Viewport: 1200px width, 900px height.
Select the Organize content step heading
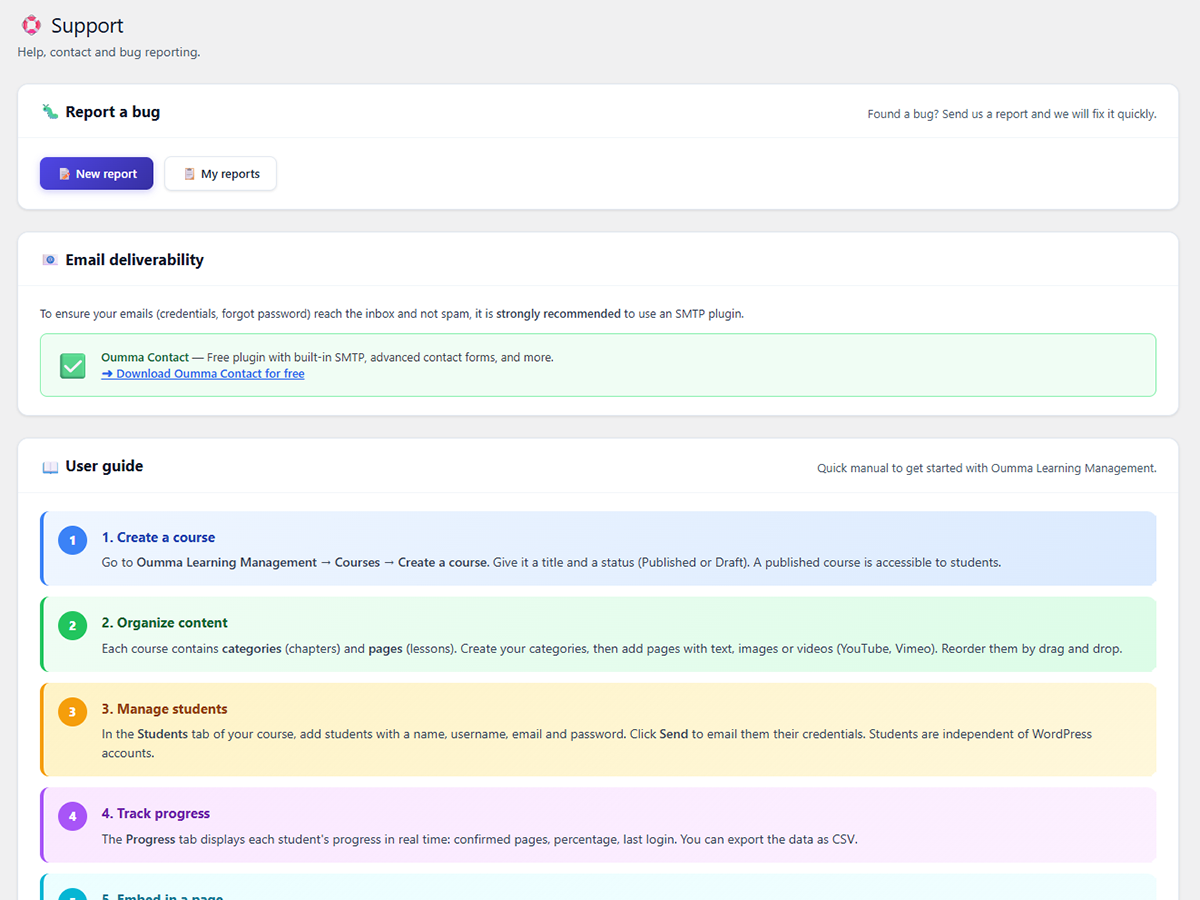[164, 623]
